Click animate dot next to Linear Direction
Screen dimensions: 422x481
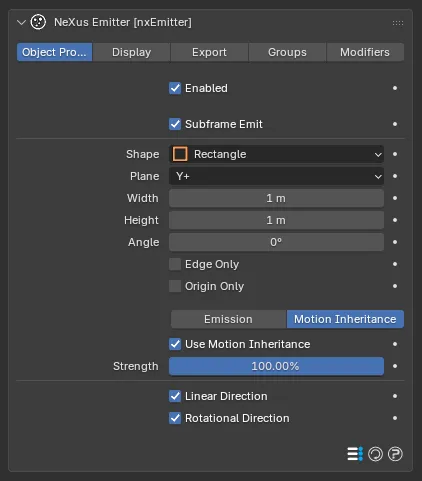pyautogui.click(x=395, y=396)
